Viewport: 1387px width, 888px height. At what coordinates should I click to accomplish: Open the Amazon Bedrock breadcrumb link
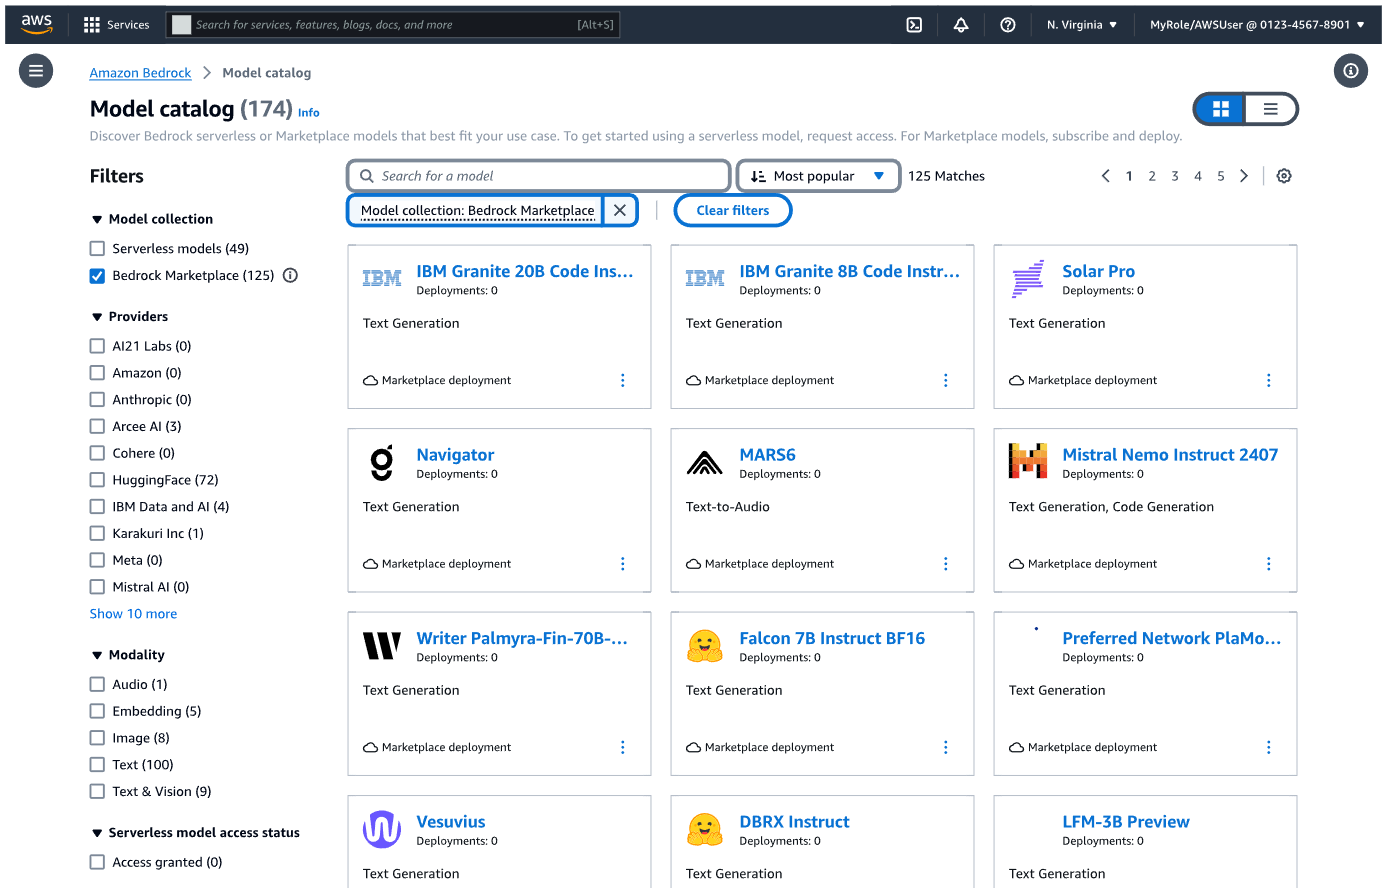(140, 72)
